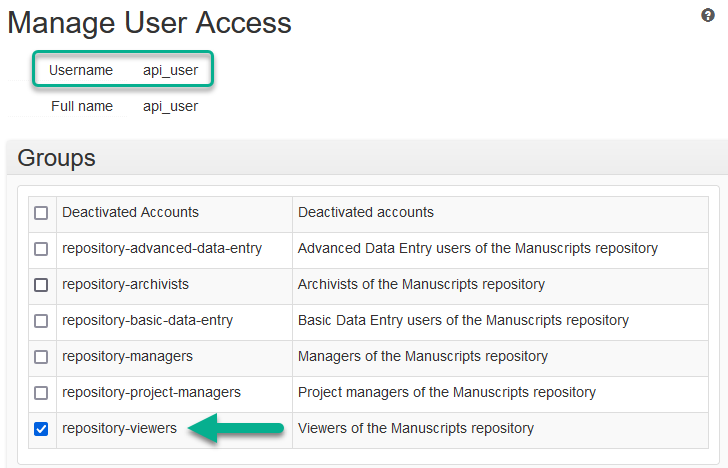Viewport: 728px width, 468px height.
Task: Select the Username value api_user
Action: [170, 70]
